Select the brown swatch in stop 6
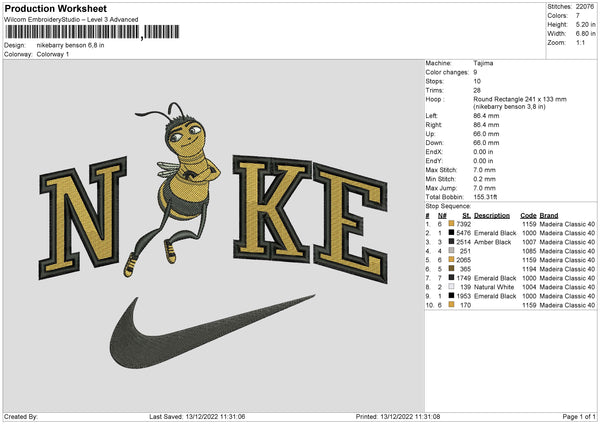This screenshot has height=424, width=600. click(451, 269)
